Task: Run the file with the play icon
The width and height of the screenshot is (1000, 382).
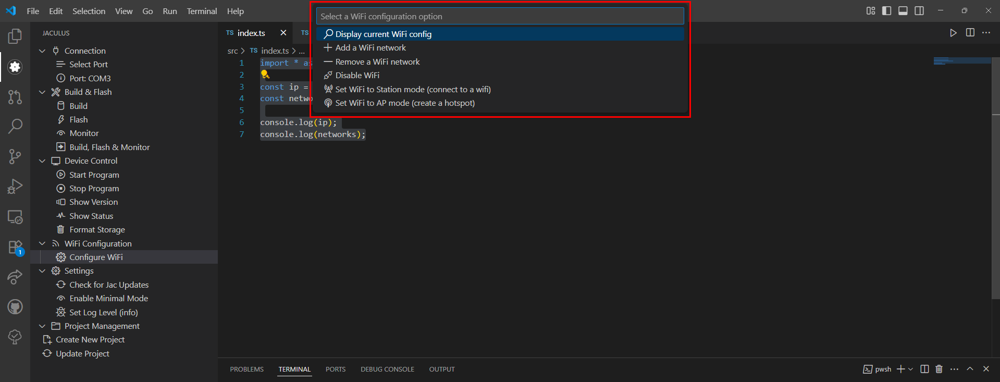Action: click(953, 33)
